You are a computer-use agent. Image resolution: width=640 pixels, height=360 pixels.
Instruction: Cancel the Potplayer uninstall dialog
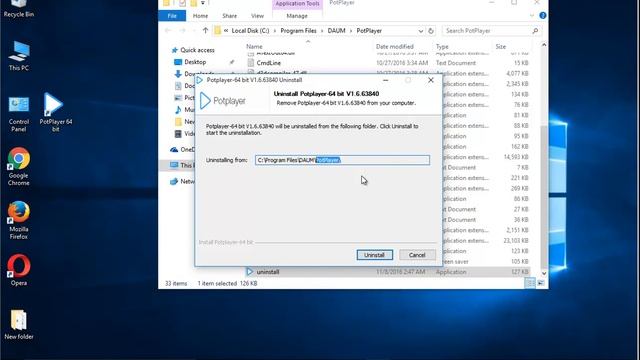417,255
